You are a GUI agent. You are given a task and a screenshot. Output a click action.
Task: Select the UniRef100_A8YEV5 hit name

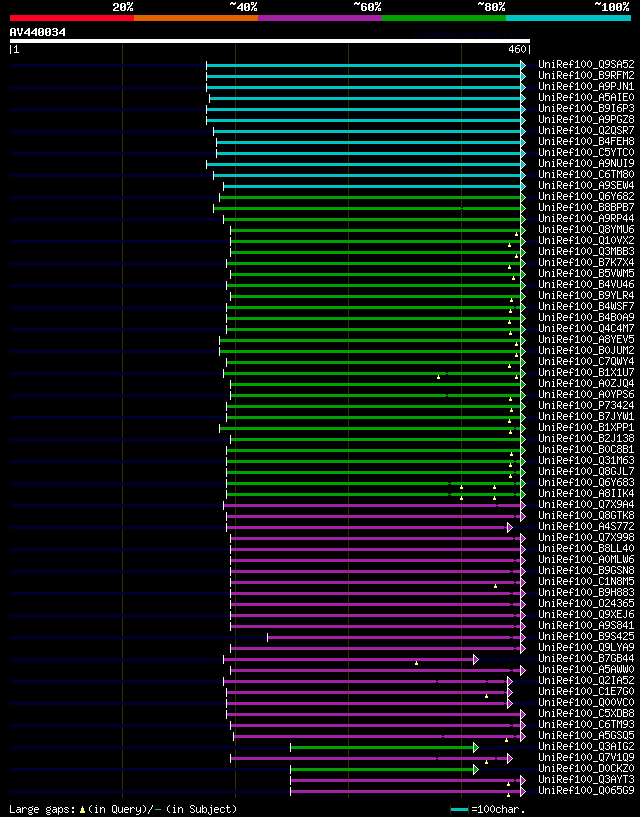pos(586,339)
